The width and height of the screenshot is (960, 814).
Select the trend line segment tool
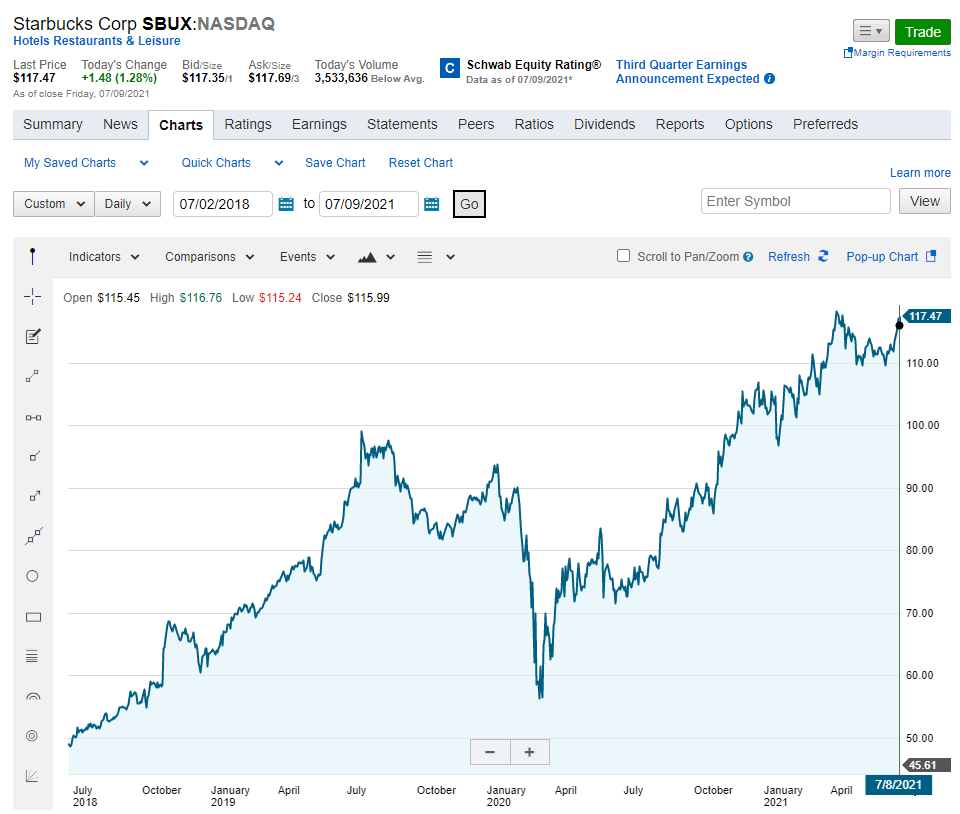click(x=32, y=376)
